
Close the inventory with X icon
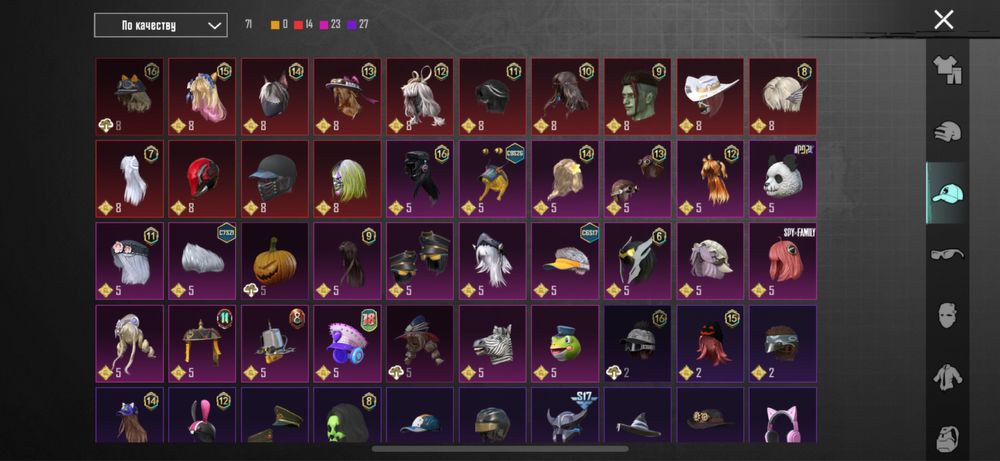(944, 19)
